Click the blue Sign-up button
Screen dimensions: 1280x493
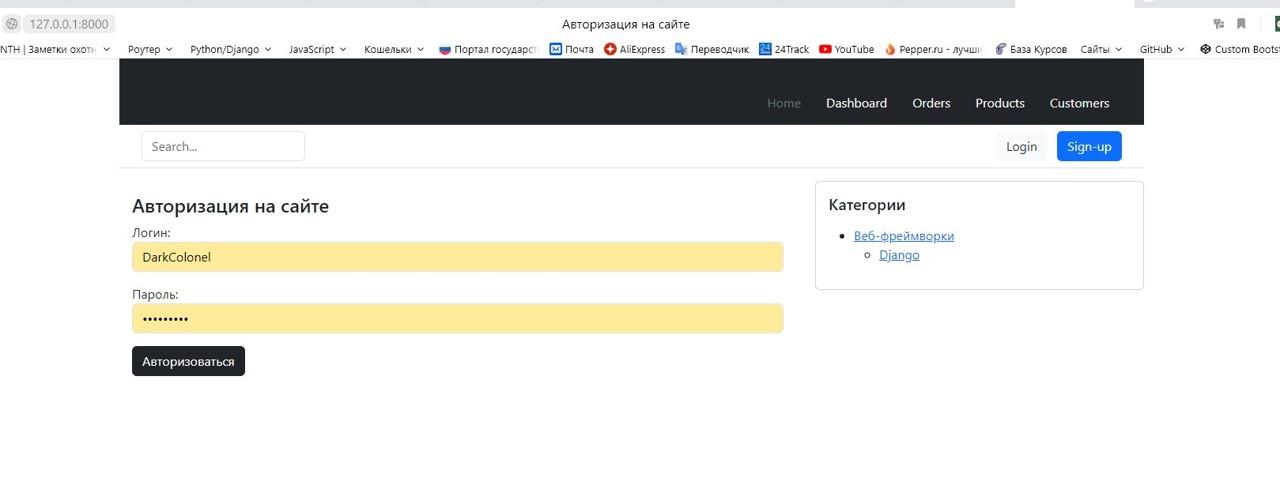[1089, 146]
